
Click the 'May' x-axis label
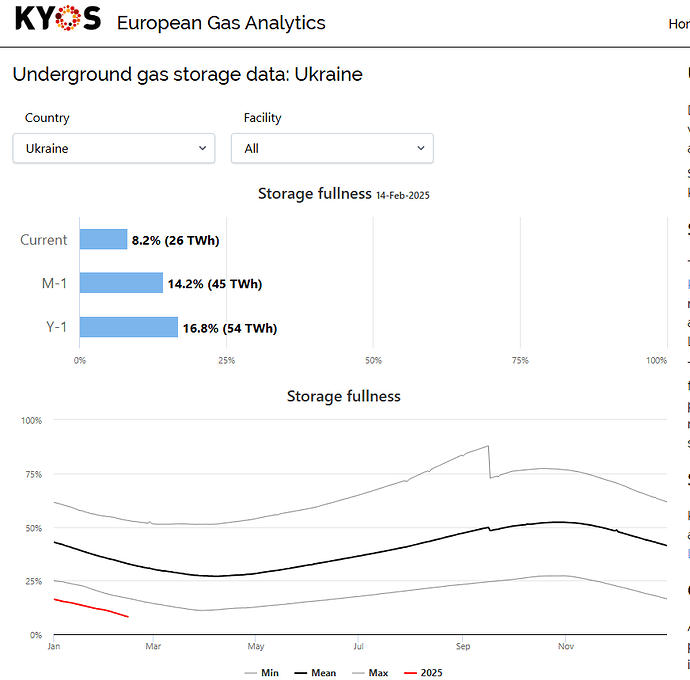point(256,647)
